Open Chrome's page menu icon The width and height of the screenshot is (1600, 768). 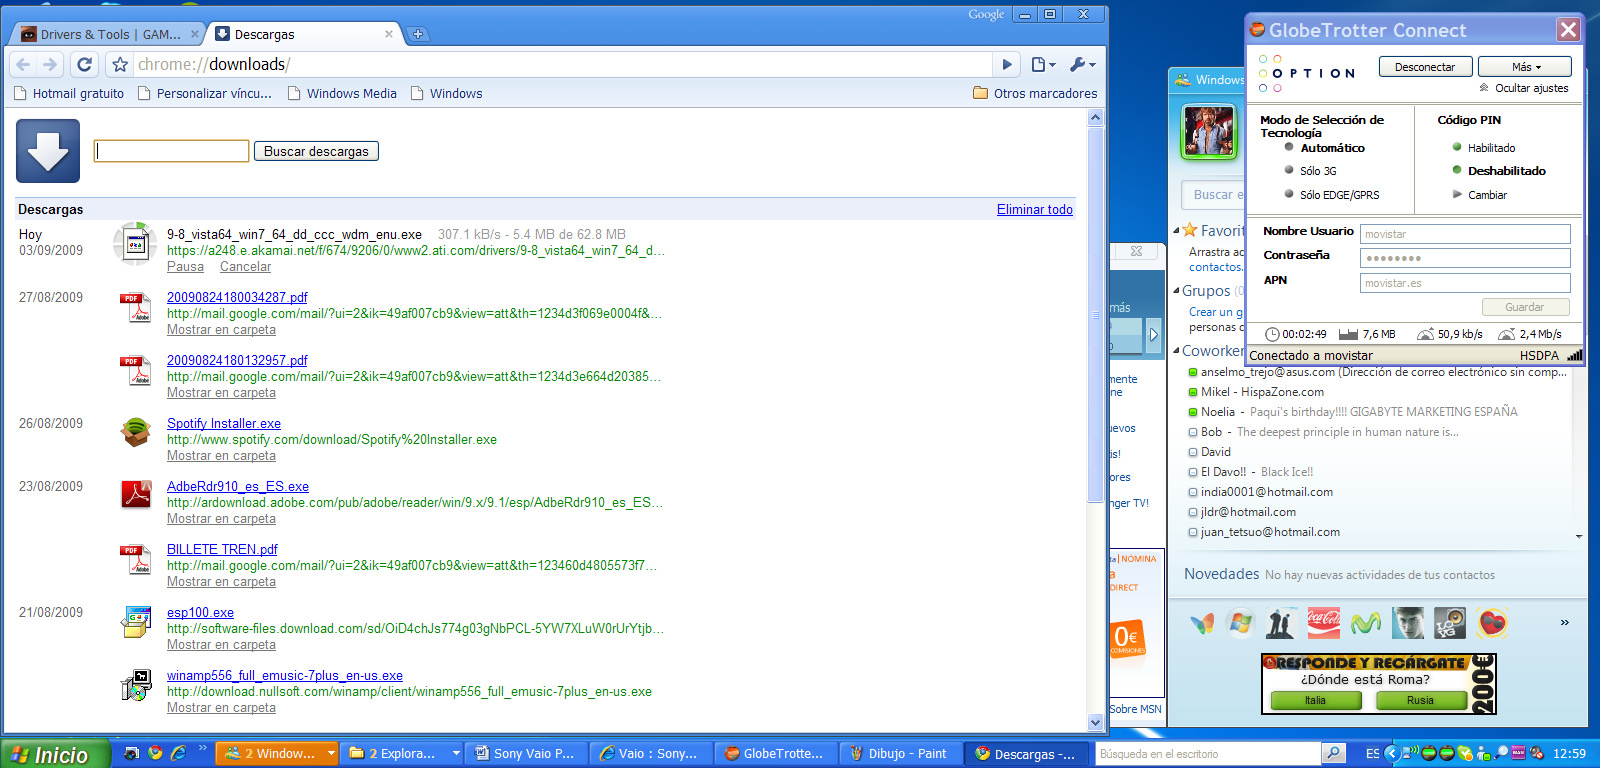pos(1042,65)
